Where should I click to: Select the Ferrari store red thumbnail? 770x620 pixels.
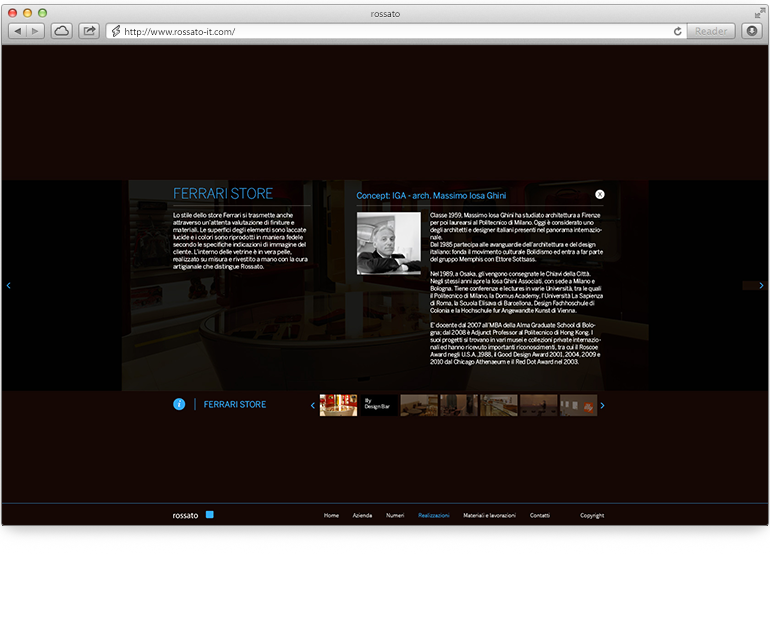338,405
